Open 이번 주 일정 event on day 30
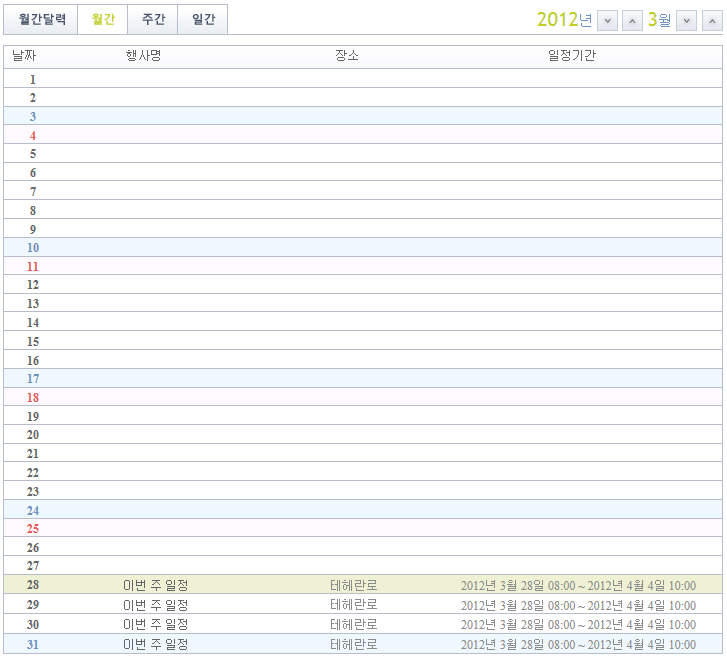Screen dimensions: 727x658 [155, 624]
